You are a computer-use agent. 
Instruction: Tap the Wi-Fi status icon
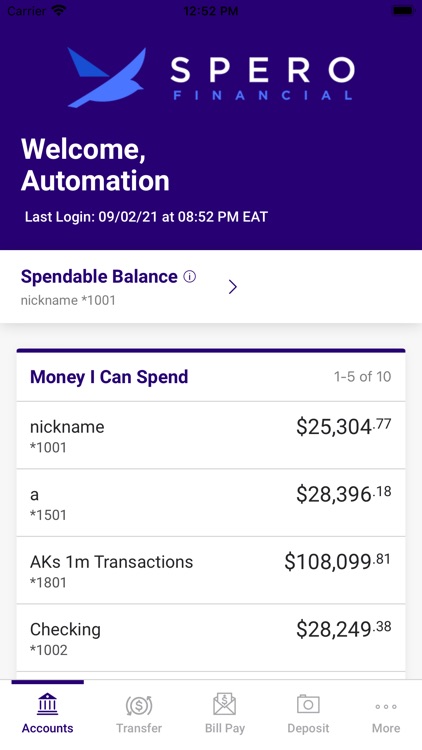click(59, 10)
